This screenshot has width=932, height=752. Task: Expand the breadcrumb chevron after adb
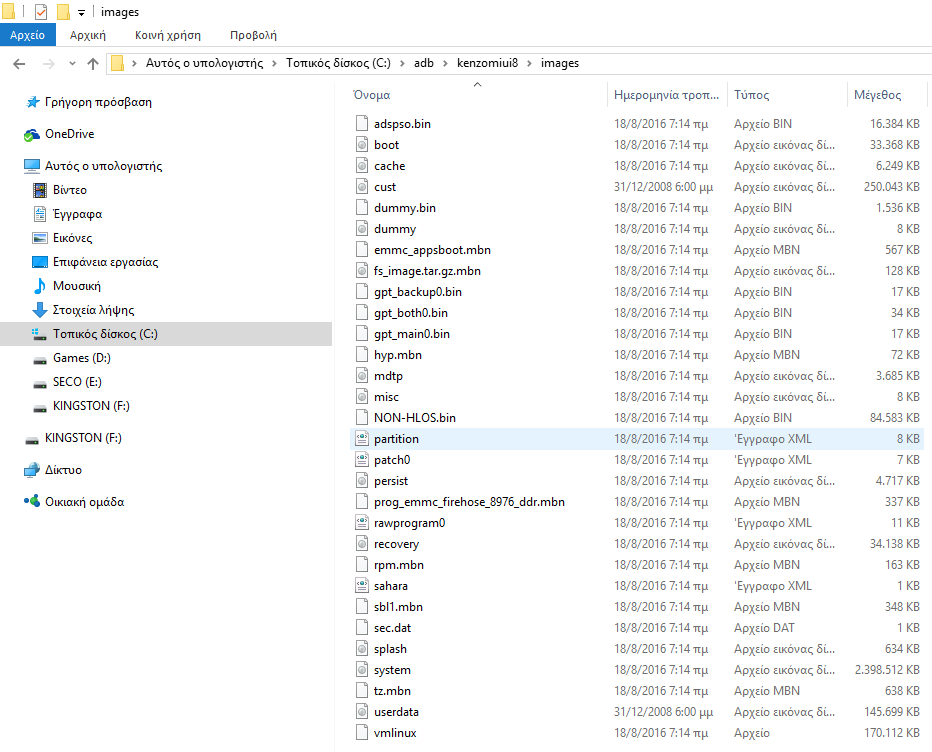(x=446, y=64)
